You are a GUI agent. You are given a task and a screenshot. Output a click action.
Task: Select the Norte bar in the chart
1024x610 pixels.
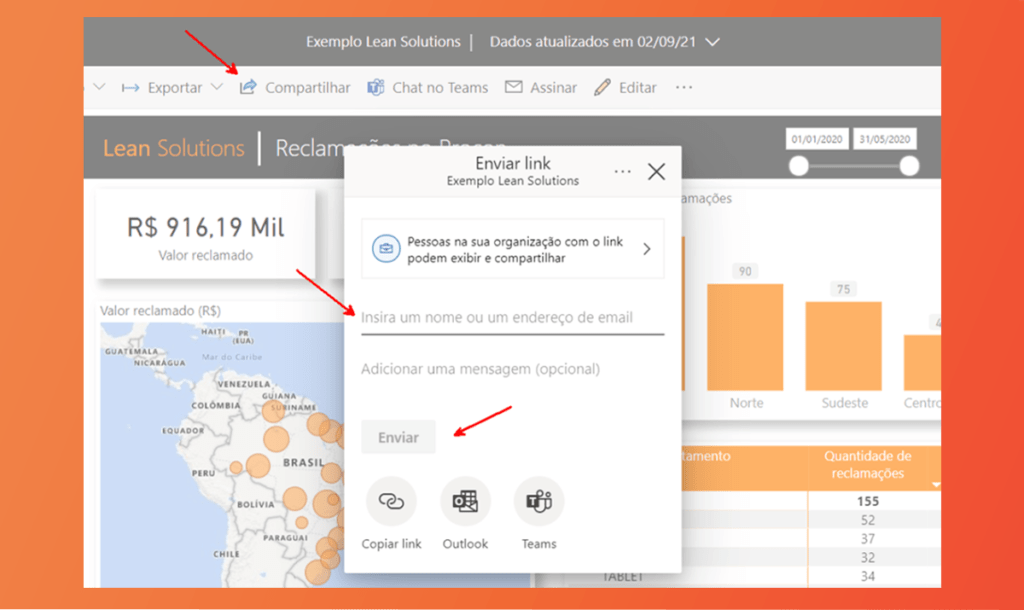point(745,337)
